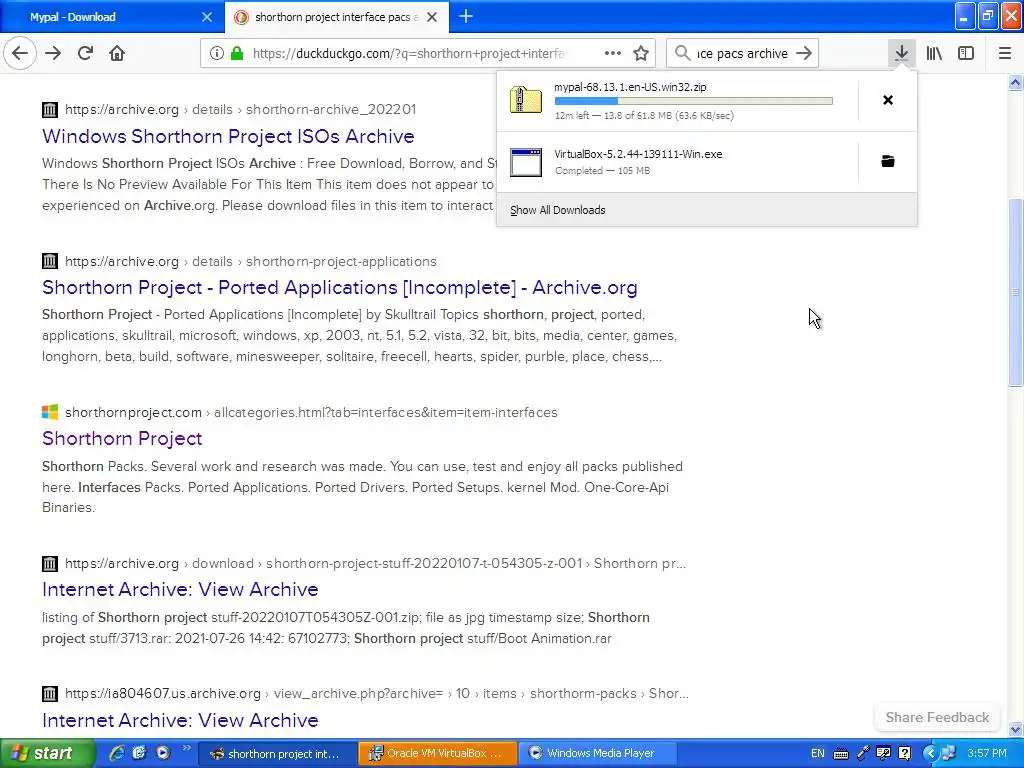
Task: Open the ia804607 Internet Archive View Archive result
Action: pyautogui.click(x=180, y=720)
